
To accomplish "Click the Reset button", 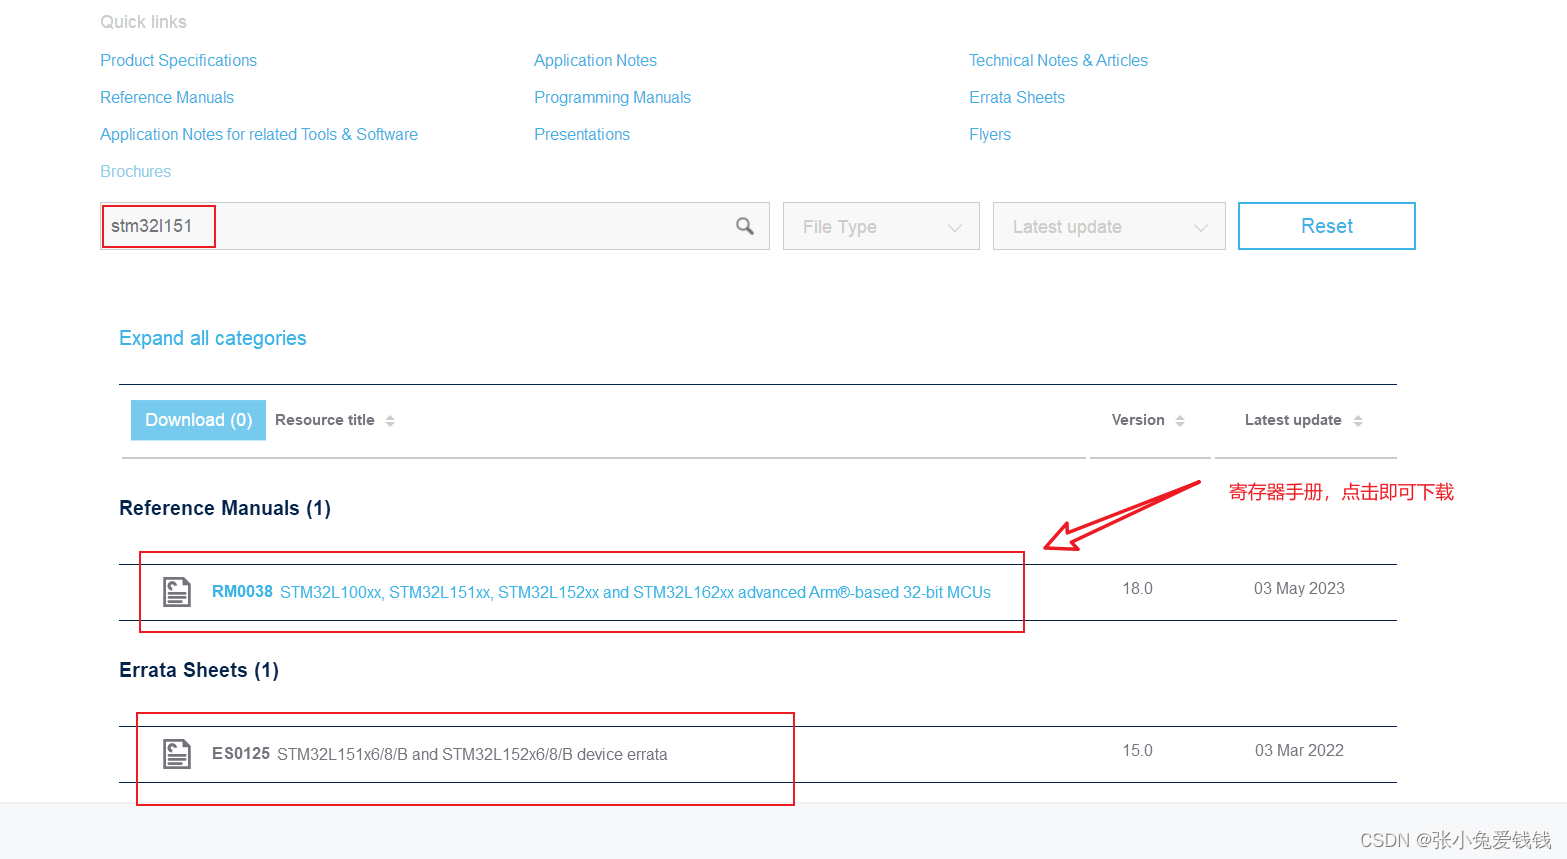I will 1326,226.
